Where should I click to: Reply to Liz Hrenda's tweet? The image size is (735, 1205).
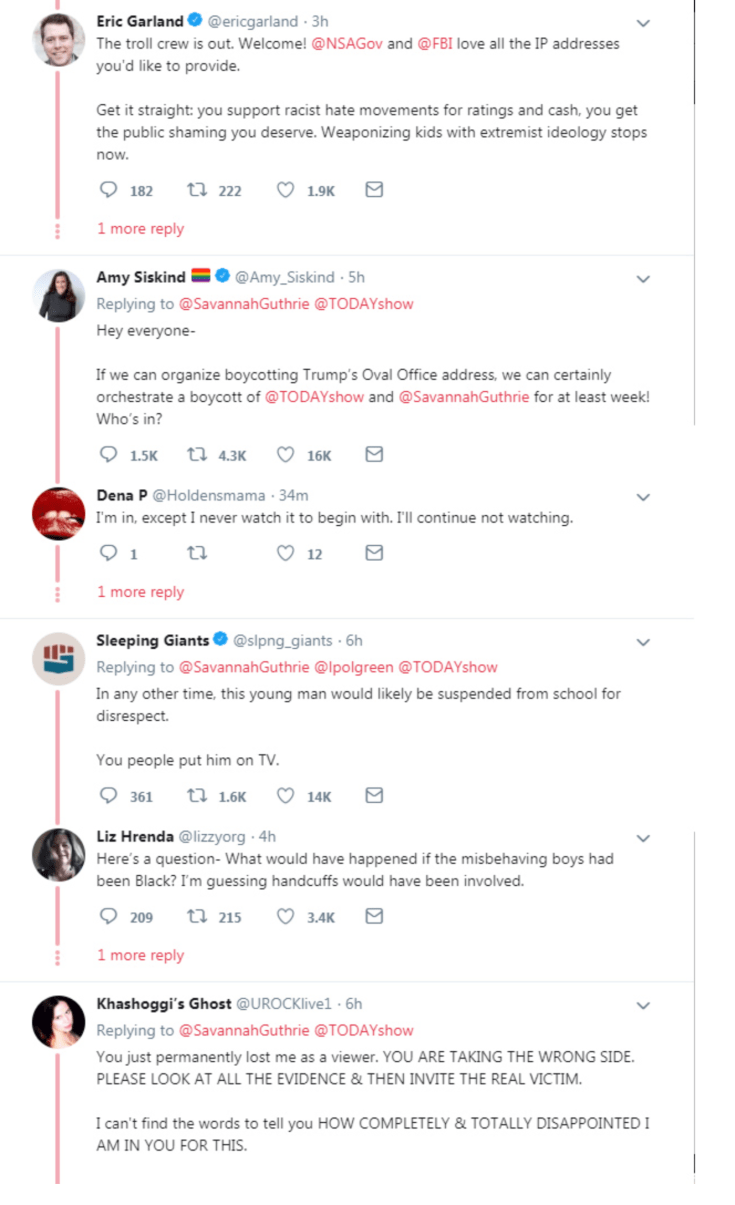pyautogui.click(x=107, y=917)
